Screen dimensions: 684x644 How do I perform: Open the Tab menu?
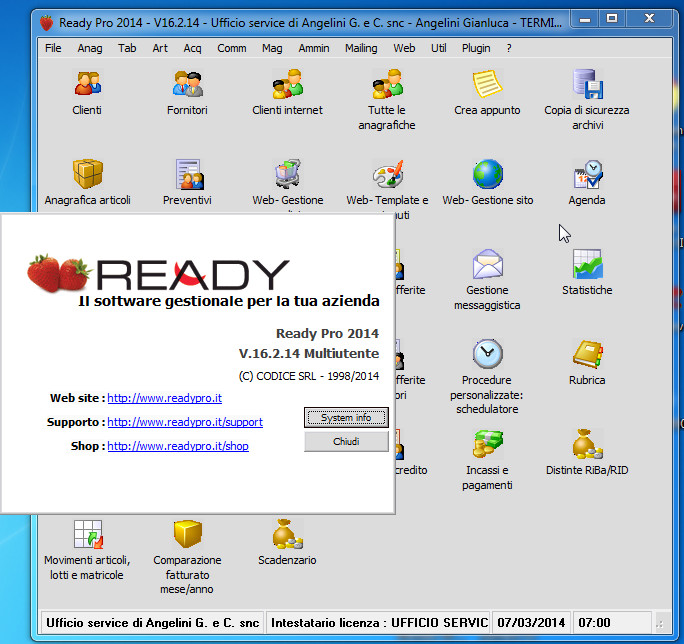pos(127,48)
